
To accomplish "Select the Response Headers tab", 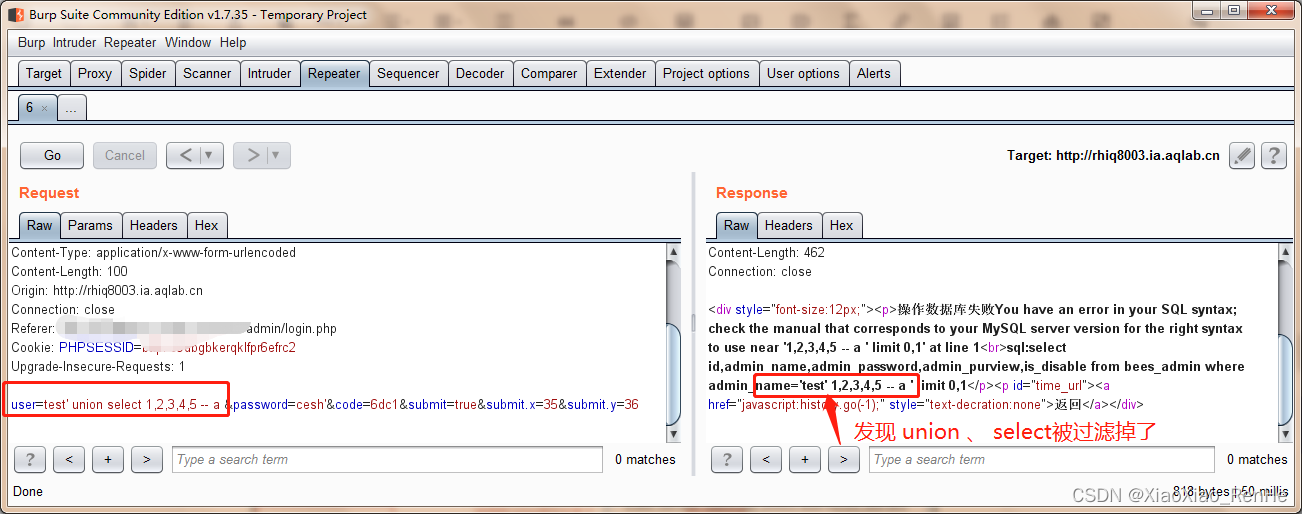I will pos(789,225).
